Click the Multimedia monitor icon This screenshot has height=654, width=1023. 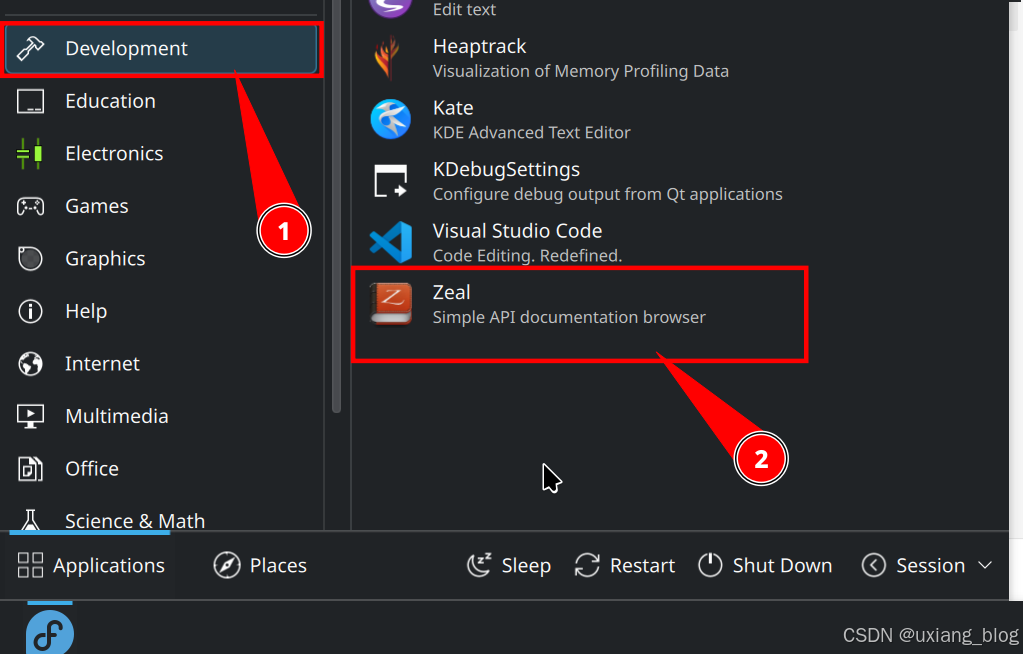tap(30, 416)
